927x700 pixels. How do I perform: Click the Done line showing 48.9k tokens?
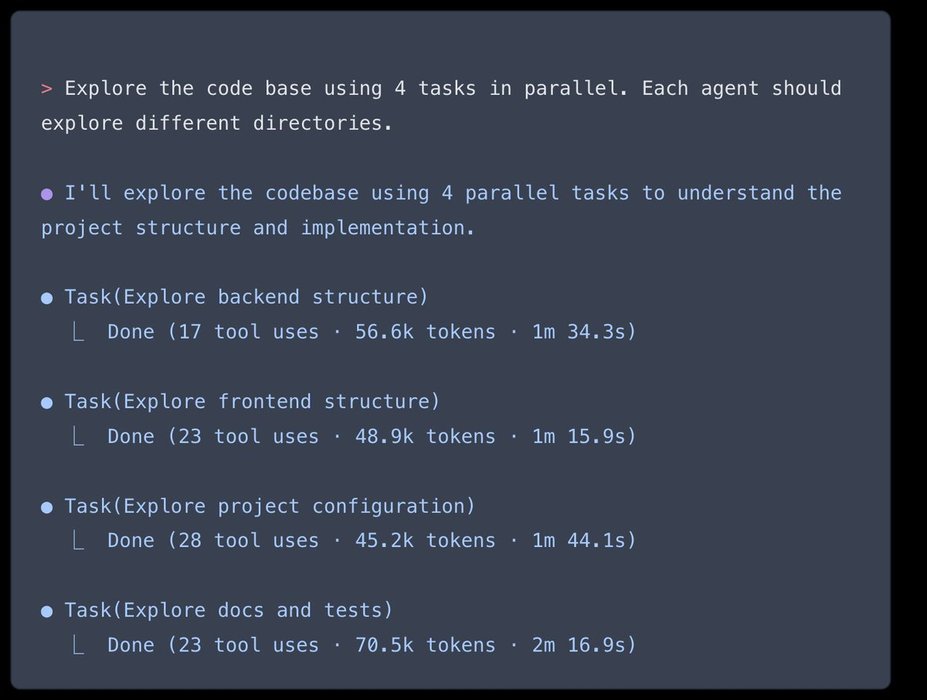coord(371,436)
